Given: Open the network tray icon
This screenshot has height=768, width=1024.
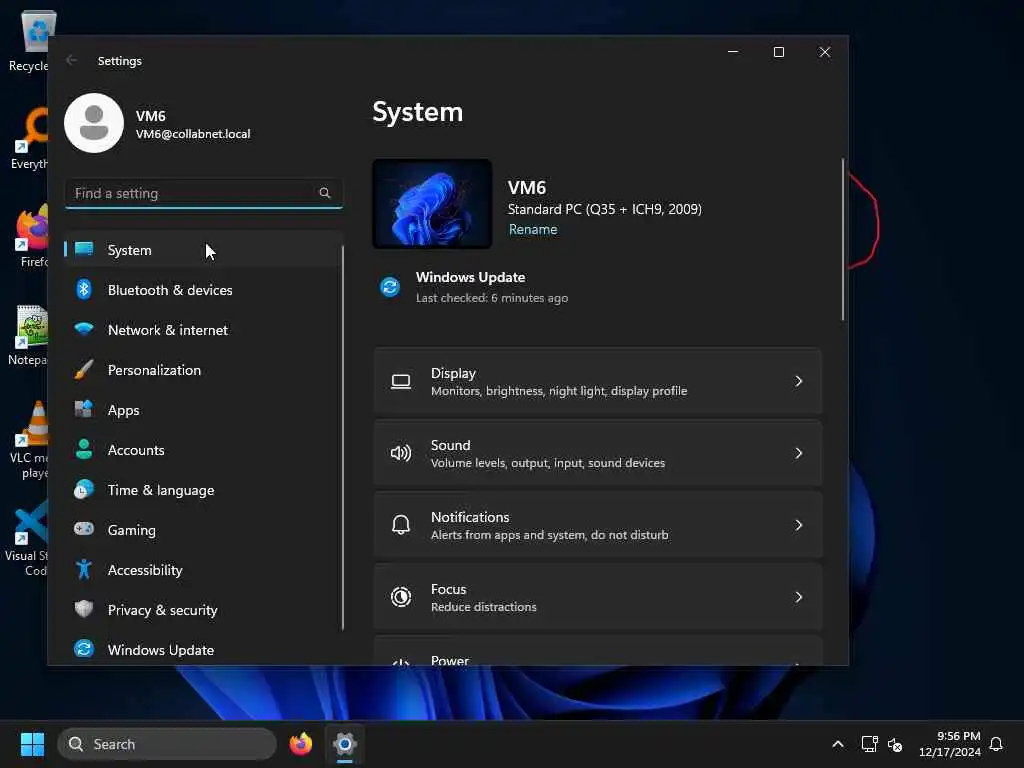Looking at the screenshot, I should tap(869, 744).
